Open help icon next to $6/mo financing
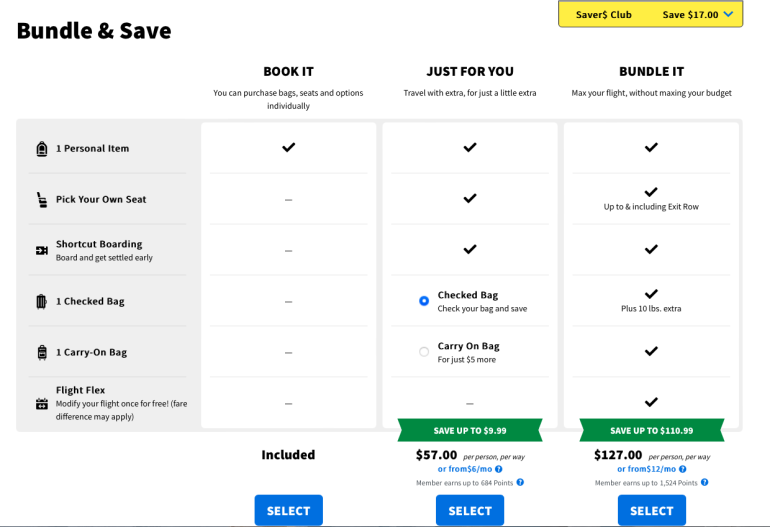 pyautogui.click(x=499, y=469)
